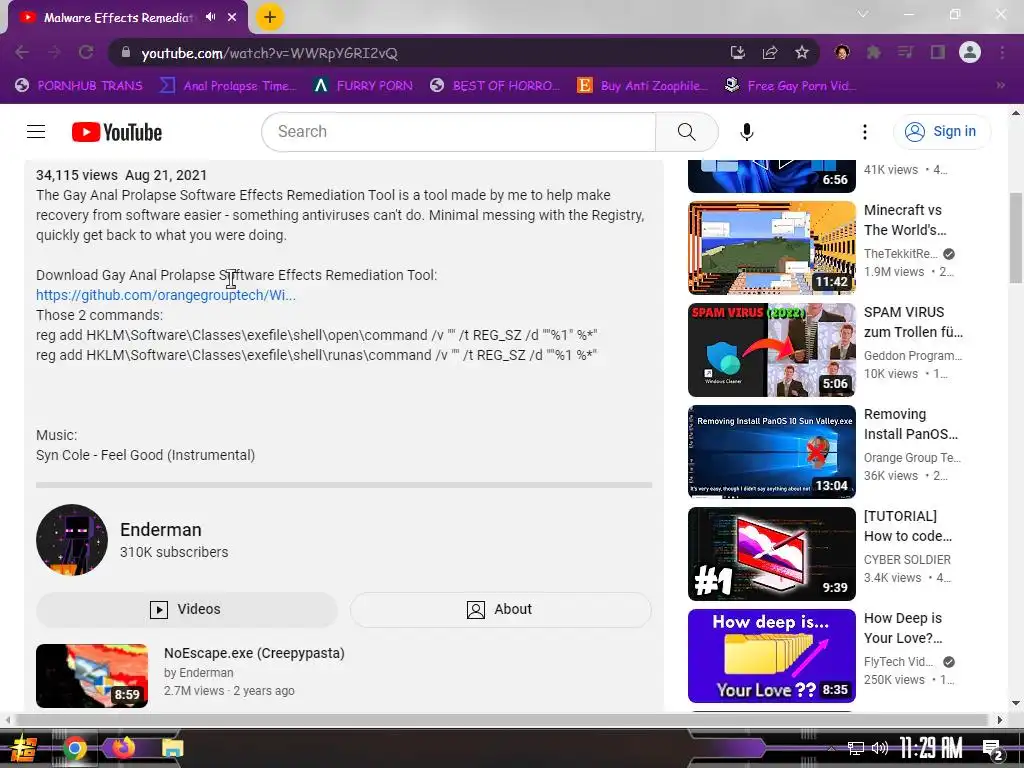Open the Minecraft vs The World's... title
This screenshot has height=768, width=1024.
click(905, 220)
